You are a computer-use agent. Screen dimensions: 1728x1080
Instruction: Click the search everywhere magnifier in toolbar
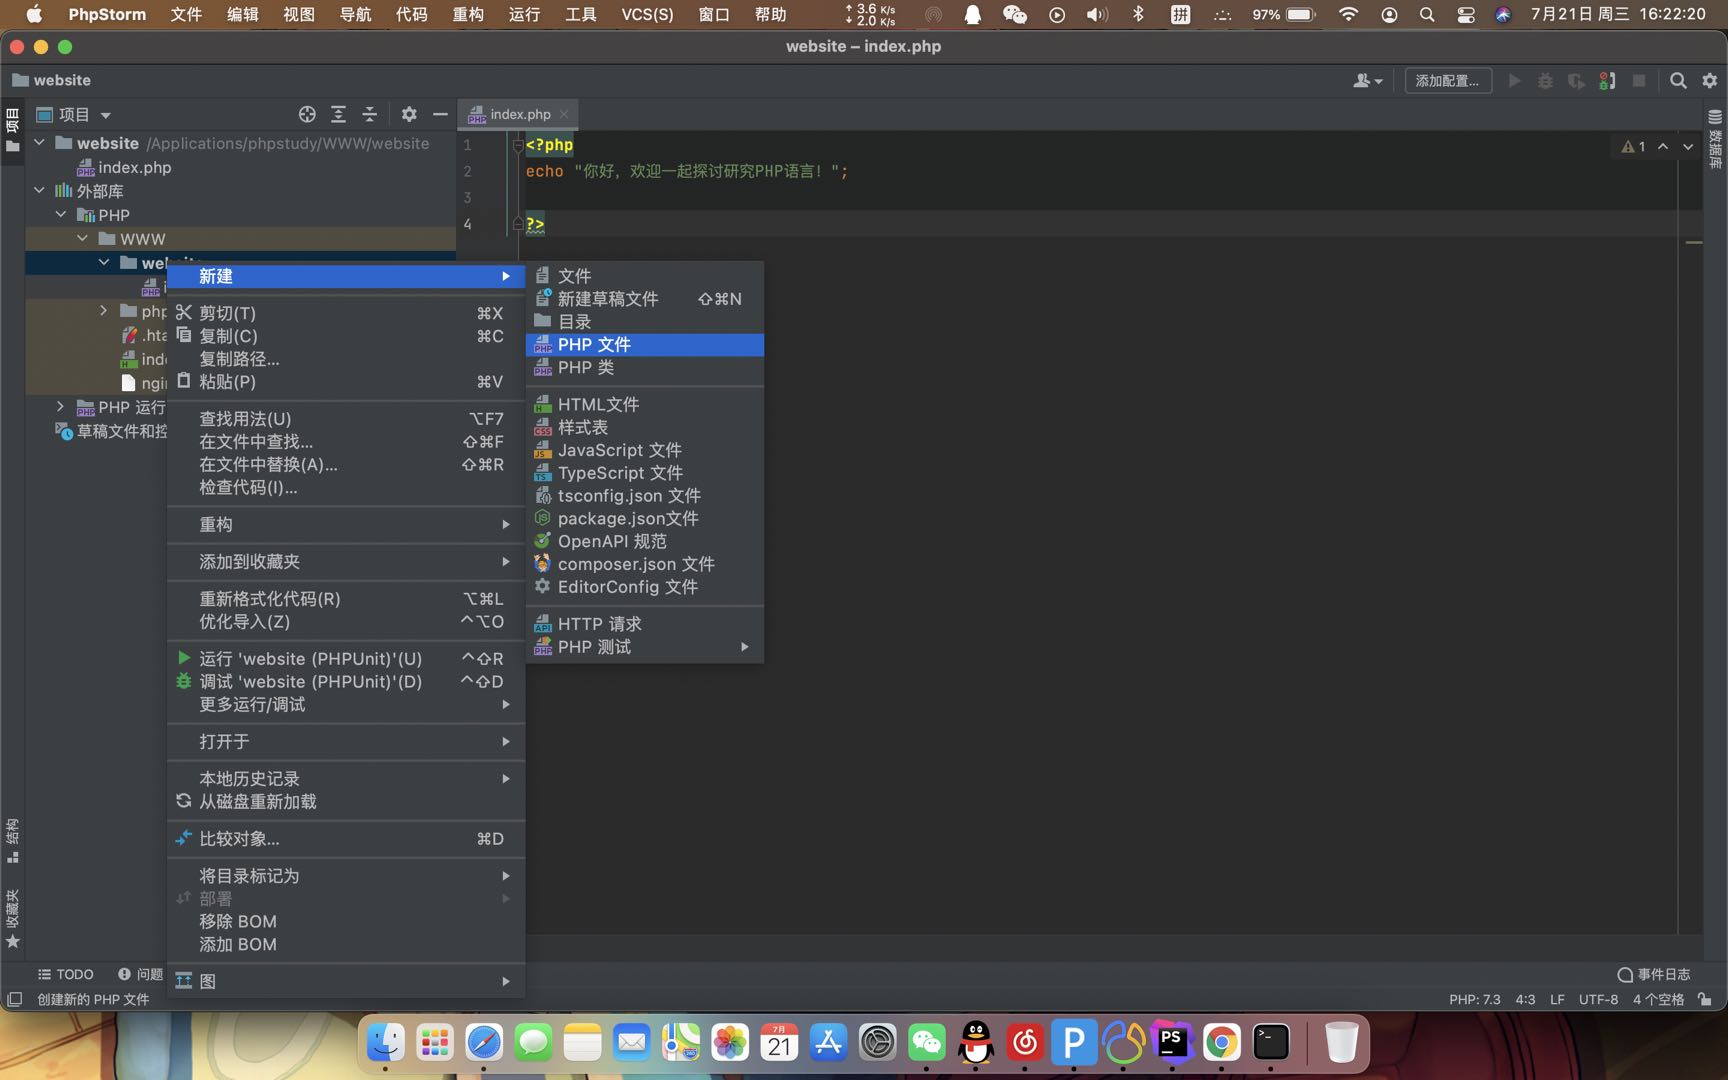tap(1678, 81)
